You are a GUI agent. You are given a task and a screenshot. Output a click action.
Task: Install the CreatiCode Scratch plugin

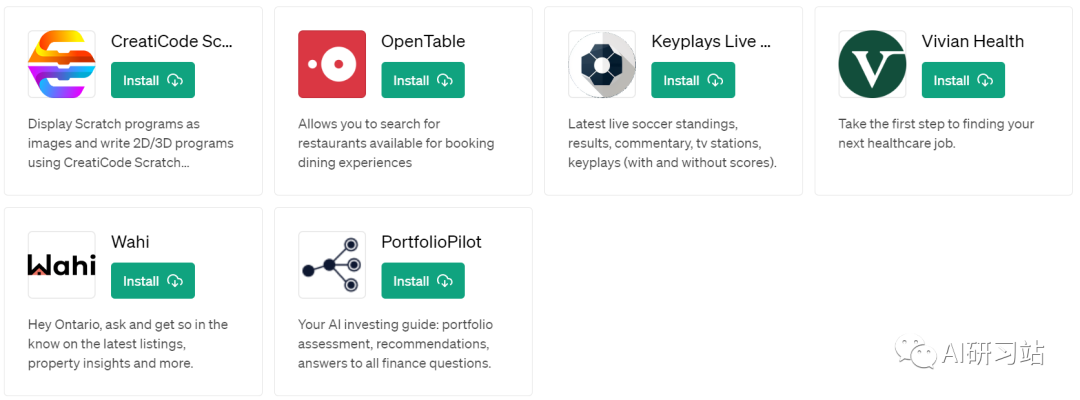pyautogui.click(x=153, y=81)
